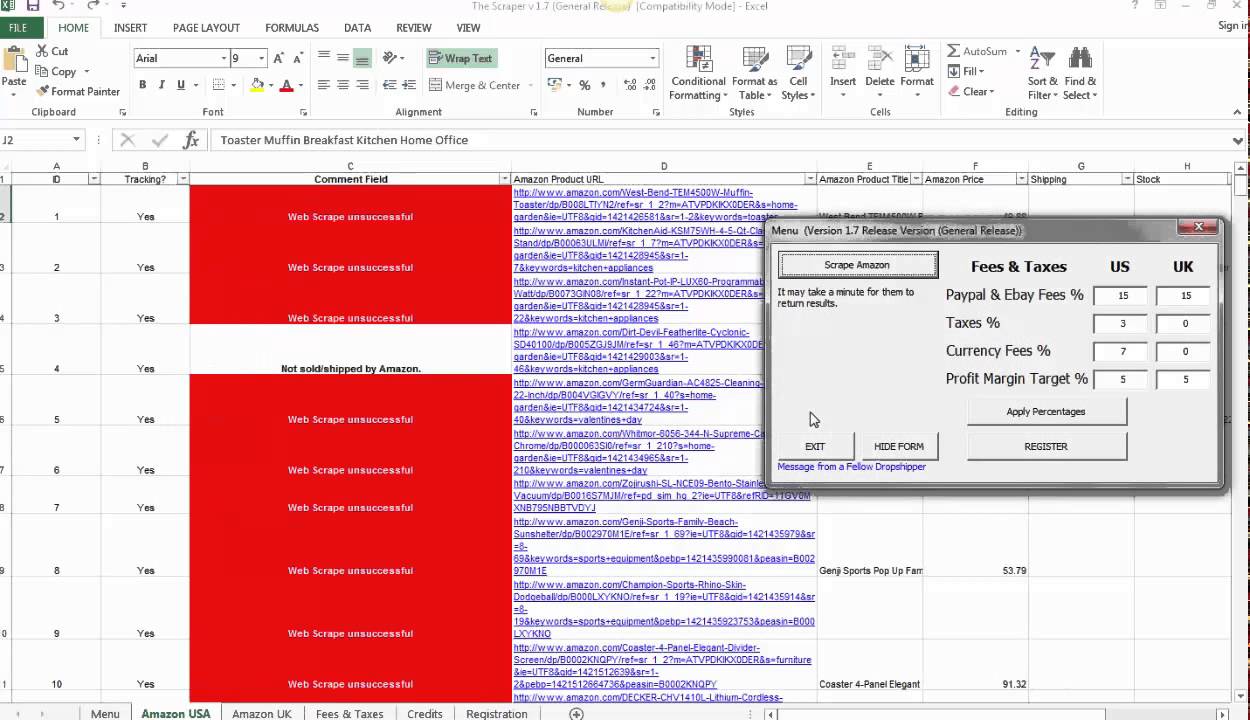The width and height of the screenshot is (1250, 720).
Task: Open Format as Table
Action: coord(754,73)
